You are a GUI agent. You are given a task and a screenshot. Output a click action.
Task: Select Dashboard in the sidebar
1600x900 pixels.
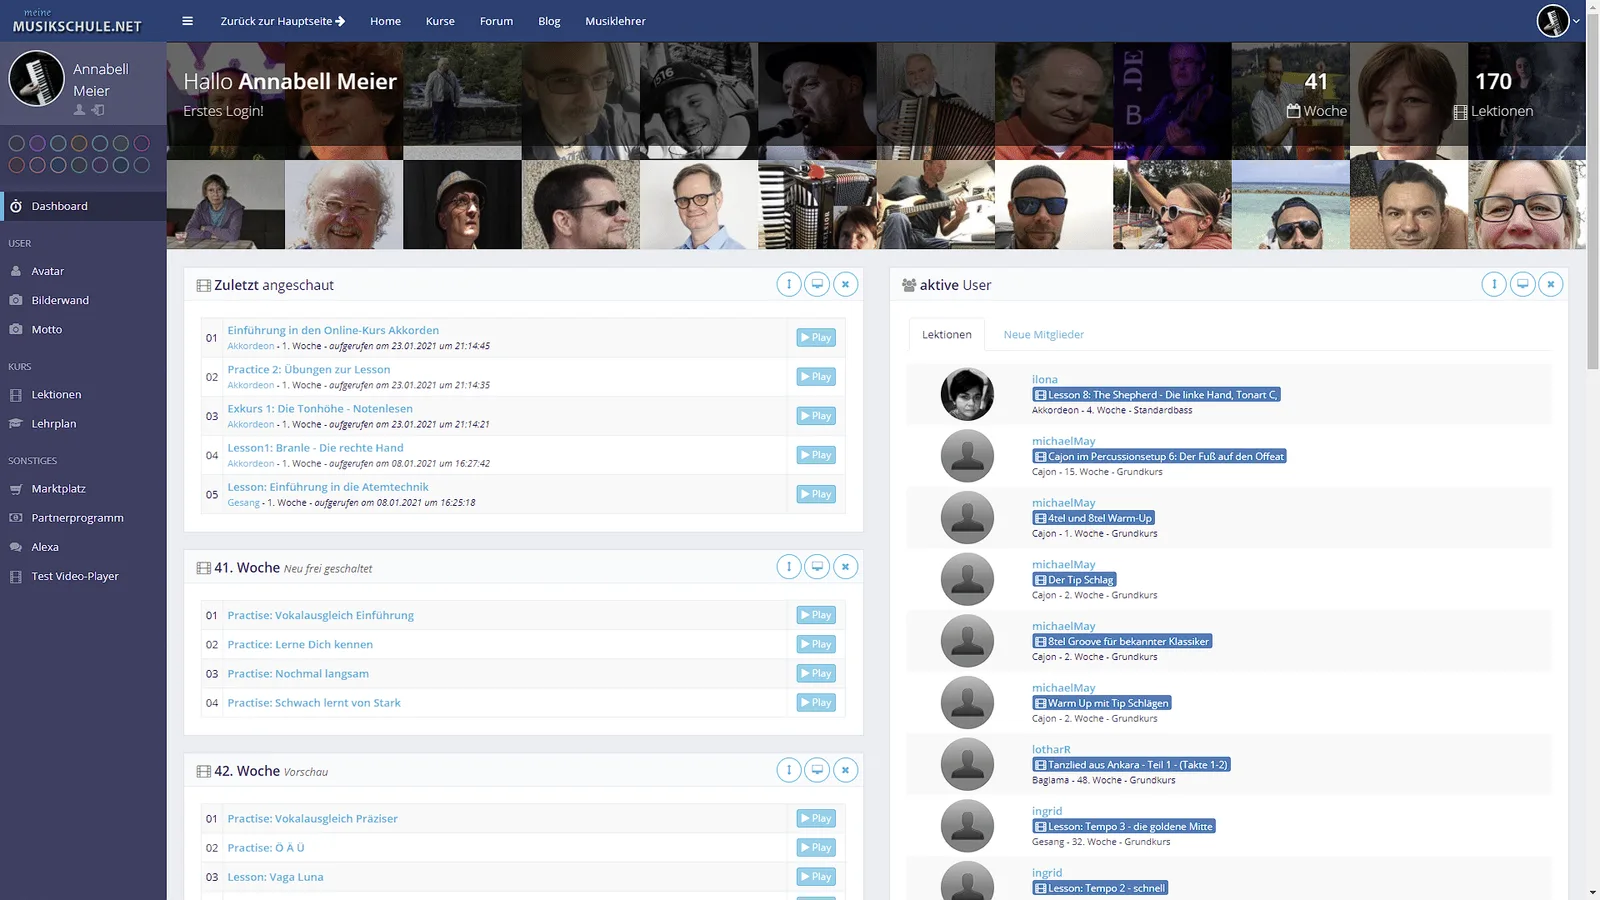pos(83,206)
